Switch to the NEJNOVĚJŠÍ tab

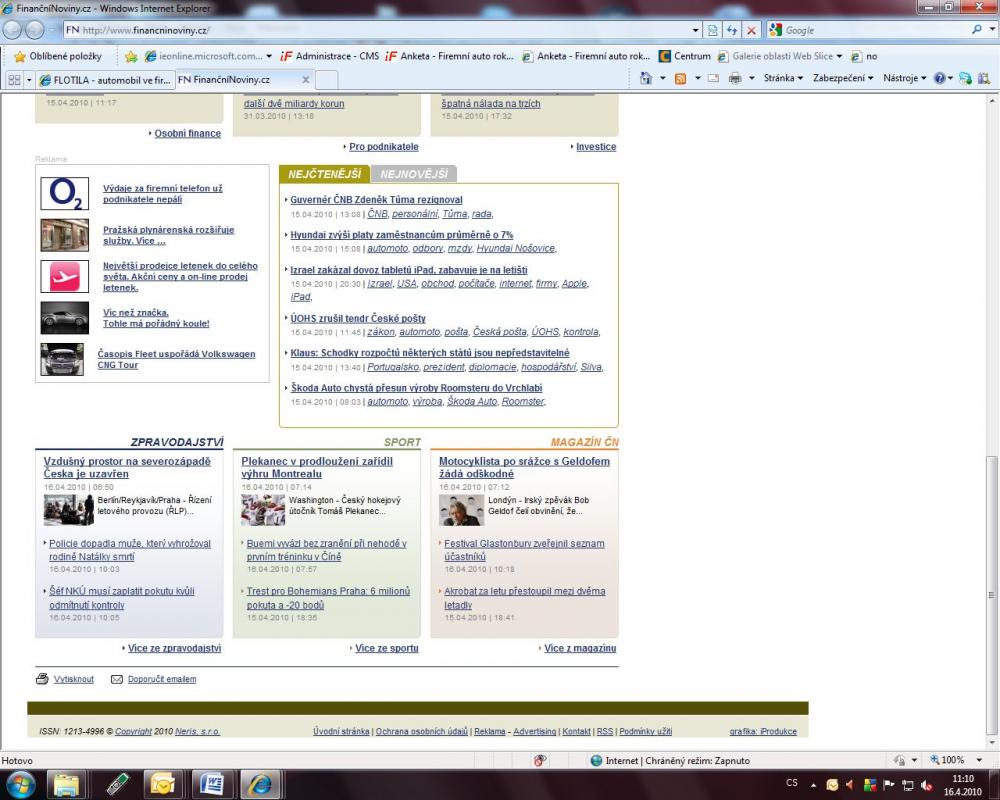click(x=414, y=174)
